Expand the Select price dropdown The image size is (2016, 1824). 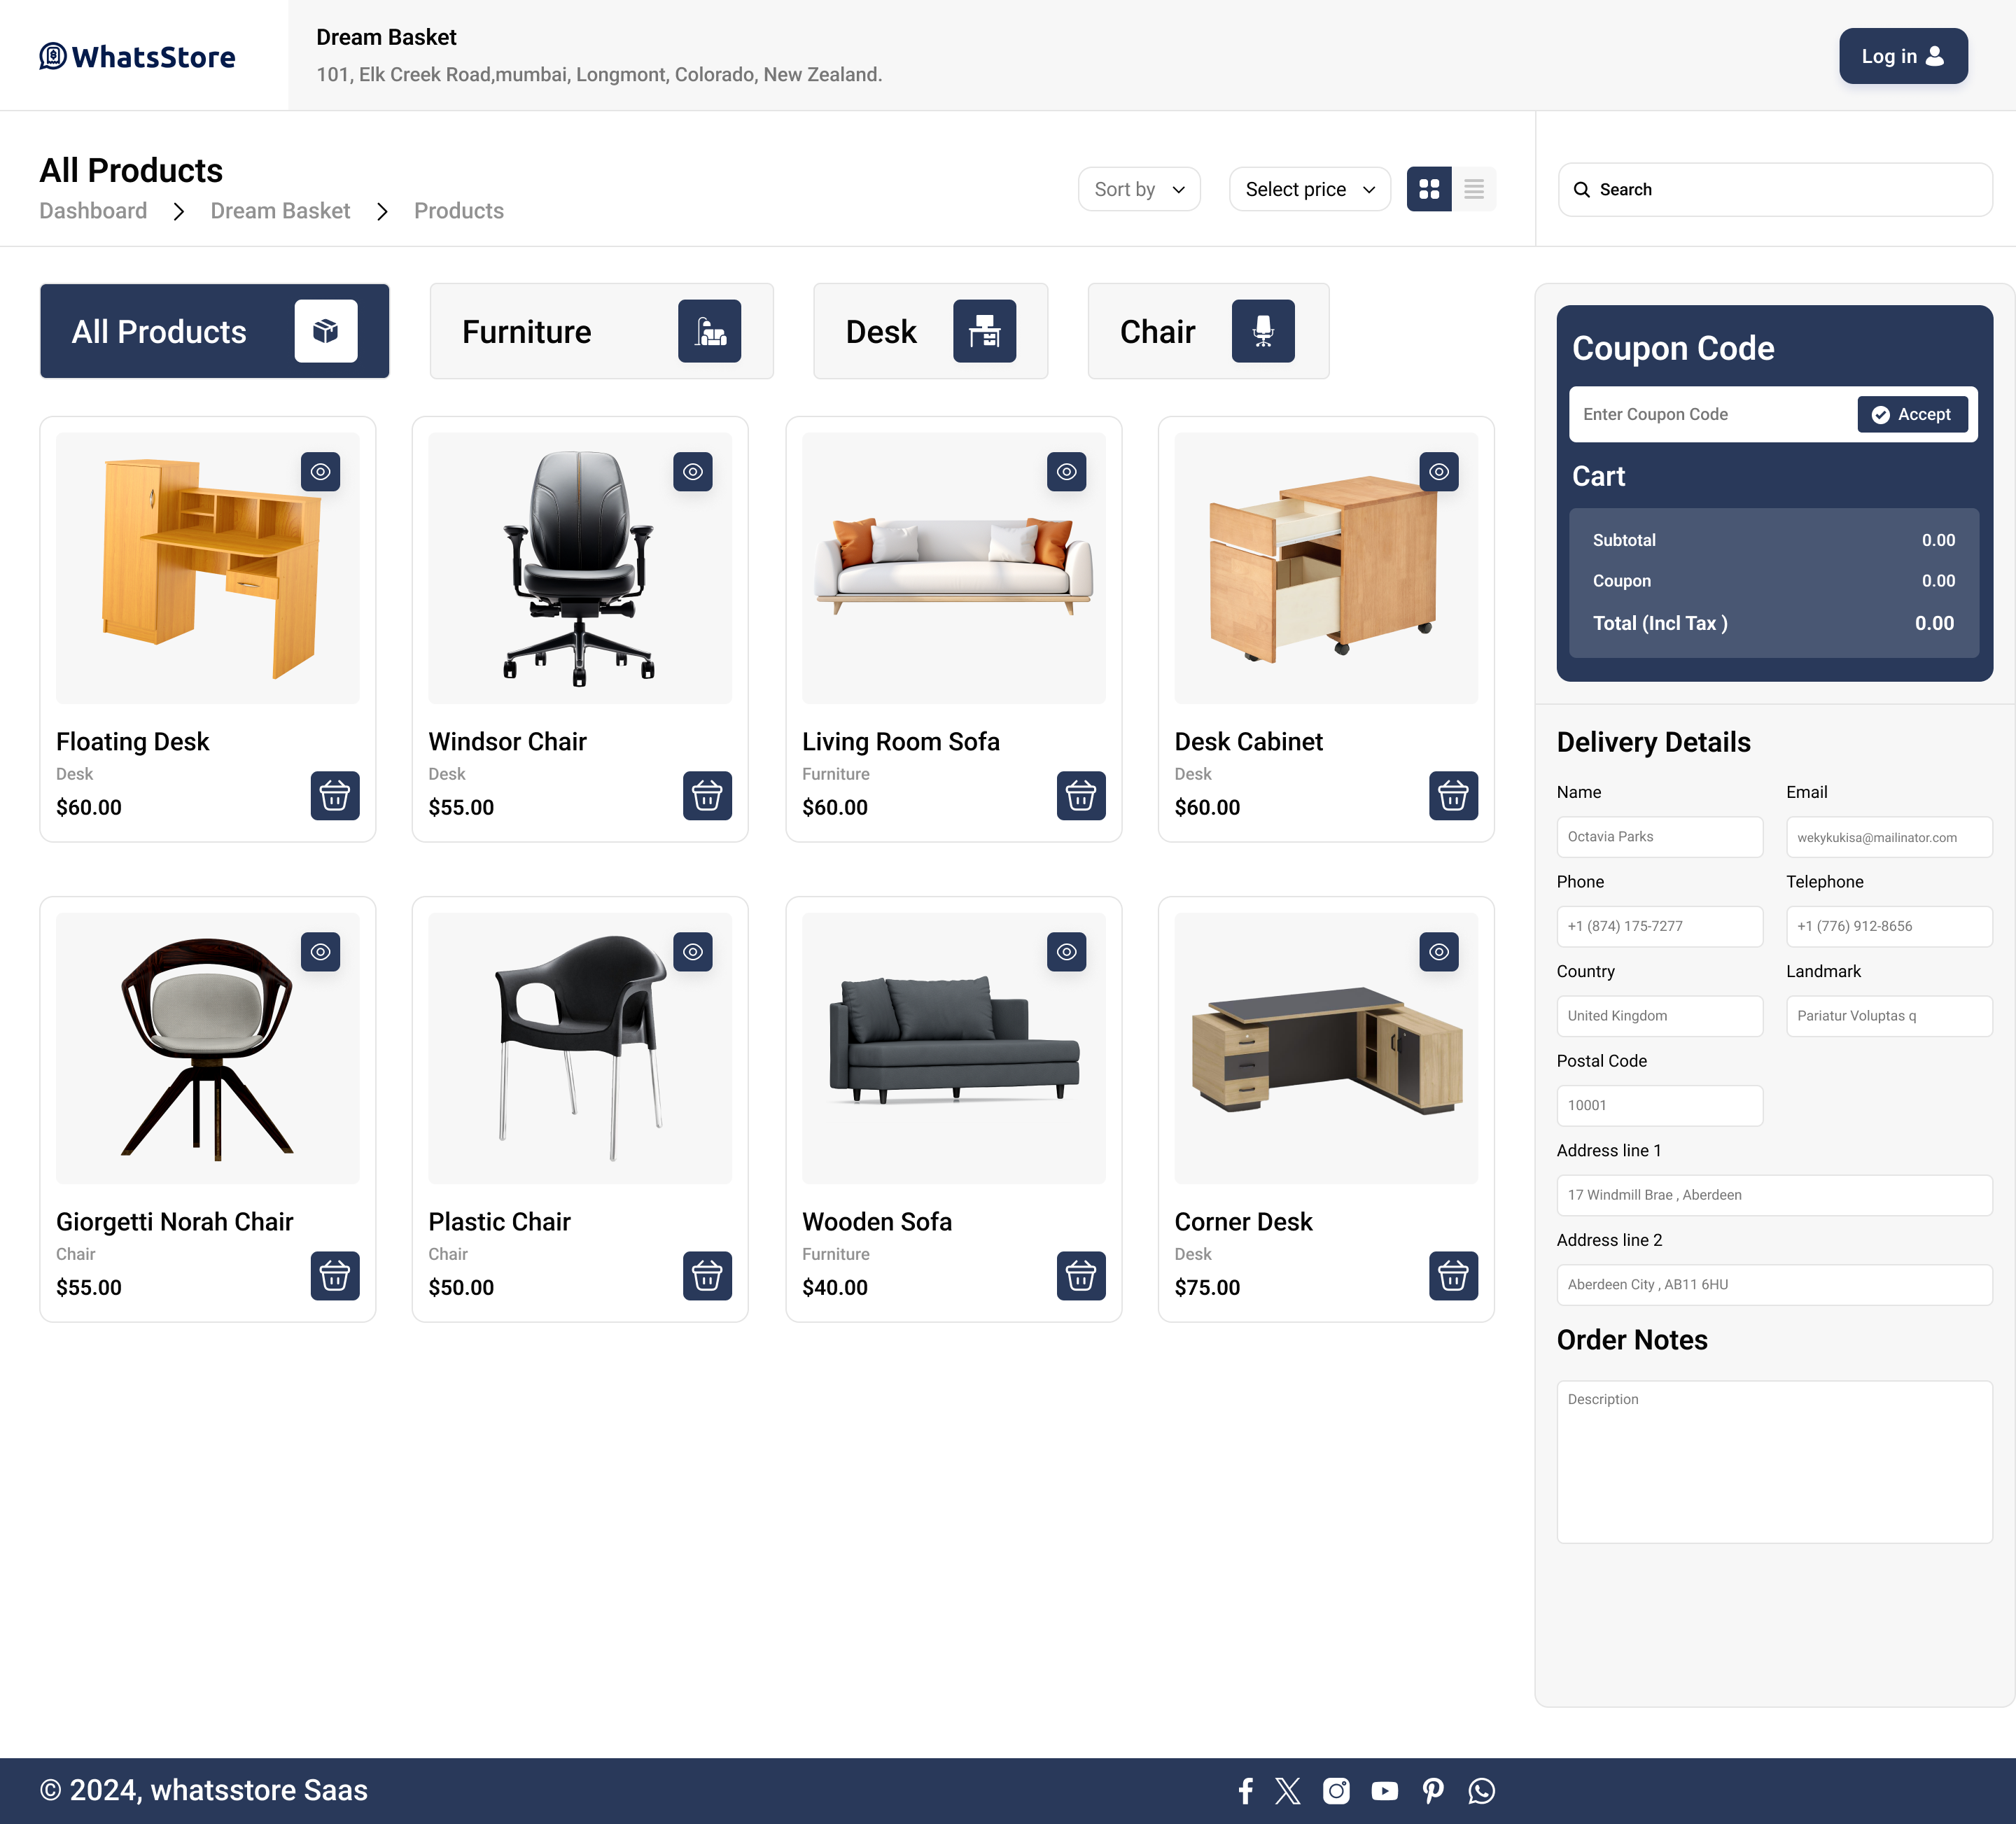click(x=1308, y=189)
